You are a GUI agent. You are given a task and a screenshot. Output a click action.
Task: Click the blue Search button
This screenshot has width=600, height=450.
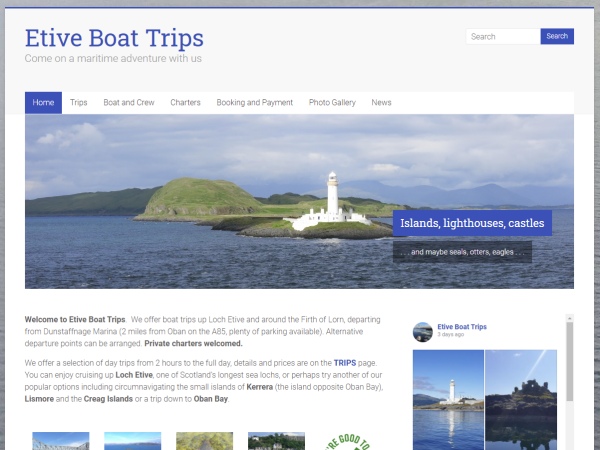point(557,36)
